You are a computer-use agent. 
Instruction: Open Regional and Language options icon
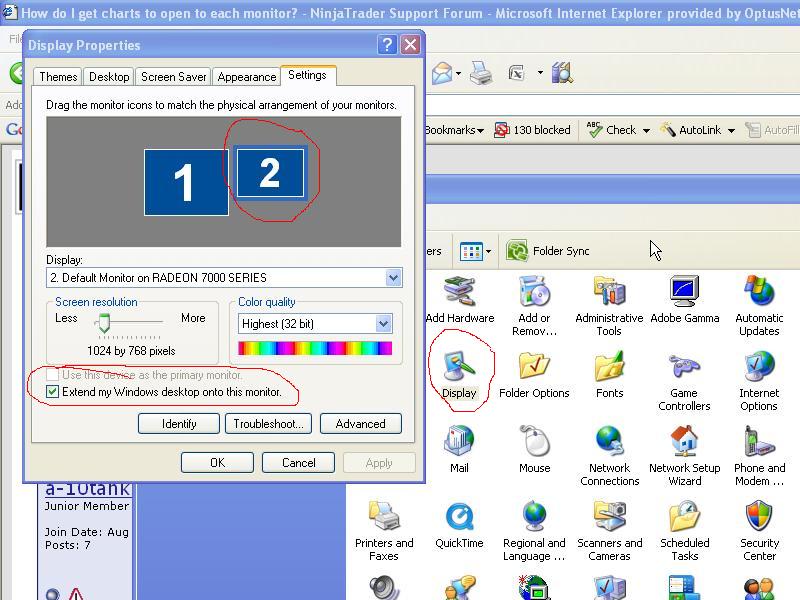click(x=534, y=531)
